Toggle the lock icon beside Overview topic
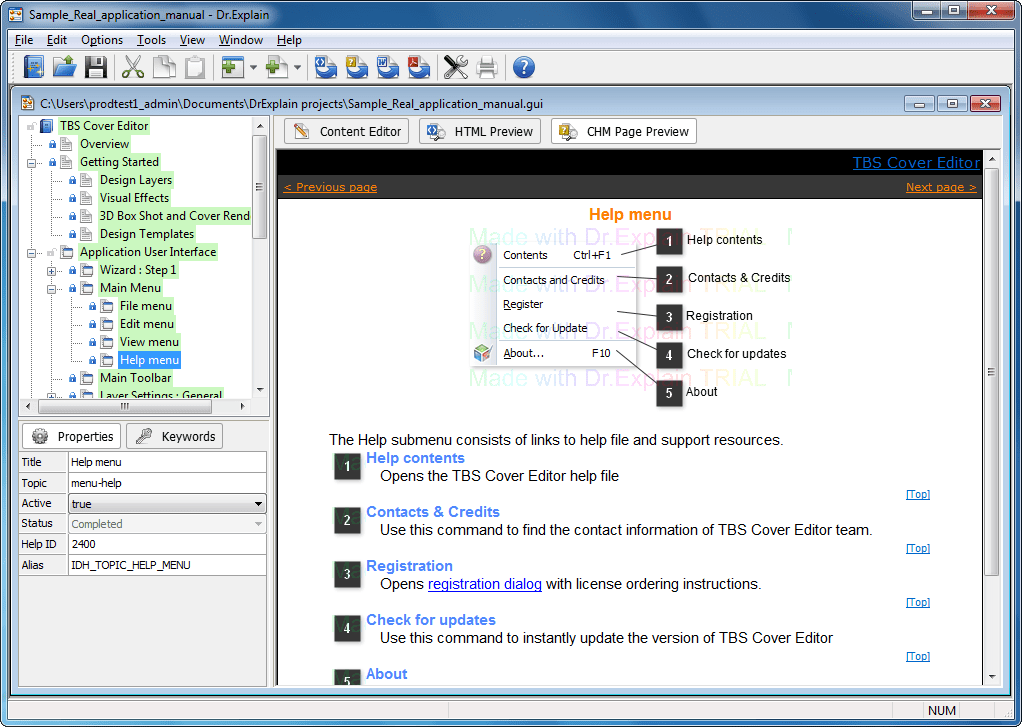The image size is (1022, 727). (x=53, y=144)
